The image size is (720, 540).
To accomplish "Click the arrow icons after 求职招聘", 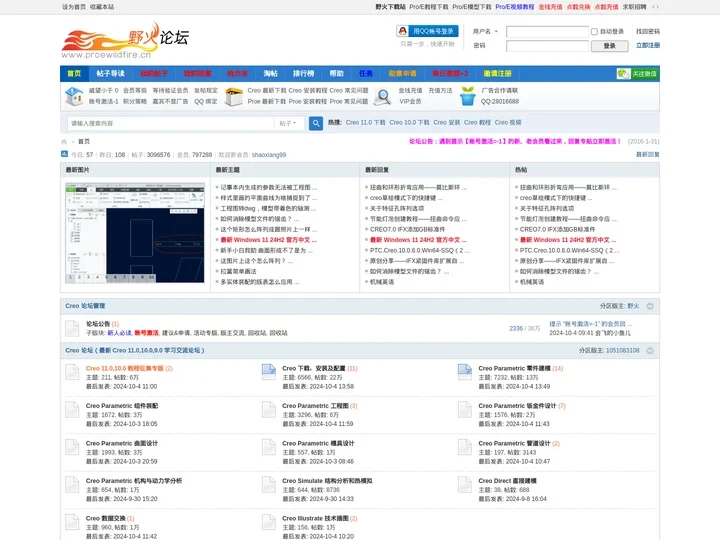I will click(655, 7).
